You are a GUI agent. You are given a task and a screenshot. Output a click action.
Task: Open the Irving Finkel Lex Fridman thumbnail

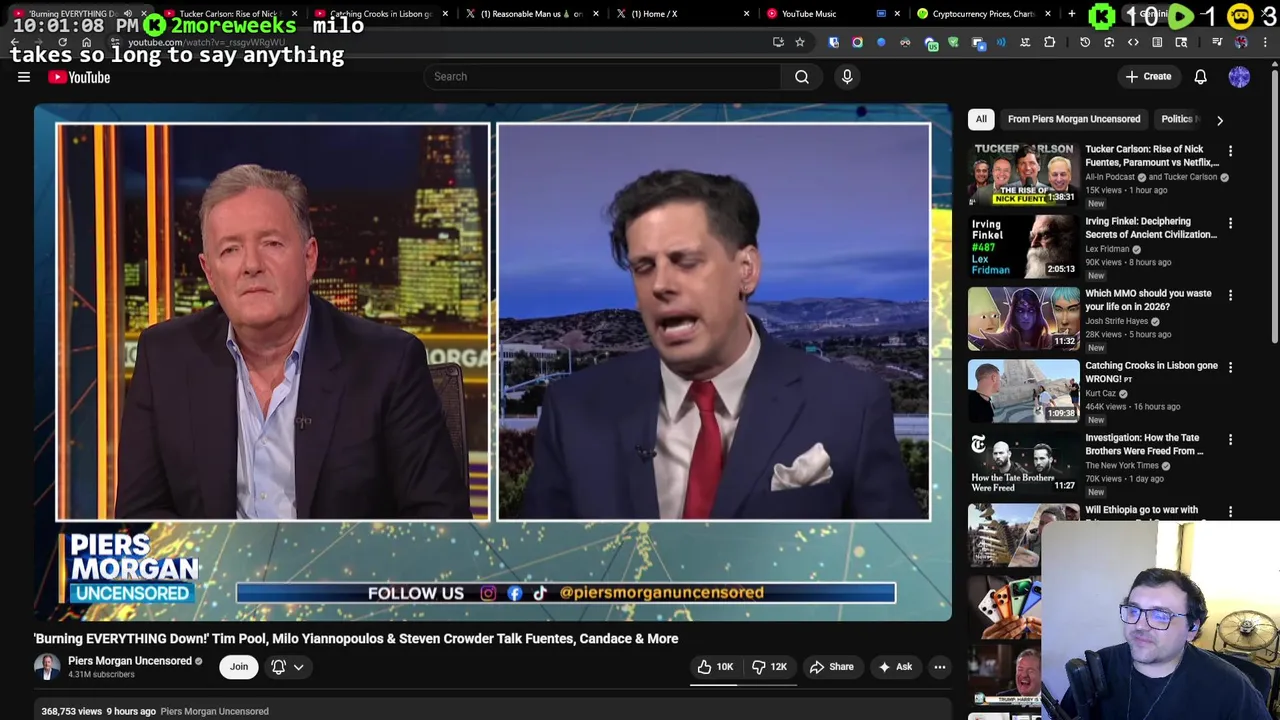pos(1023,246)
